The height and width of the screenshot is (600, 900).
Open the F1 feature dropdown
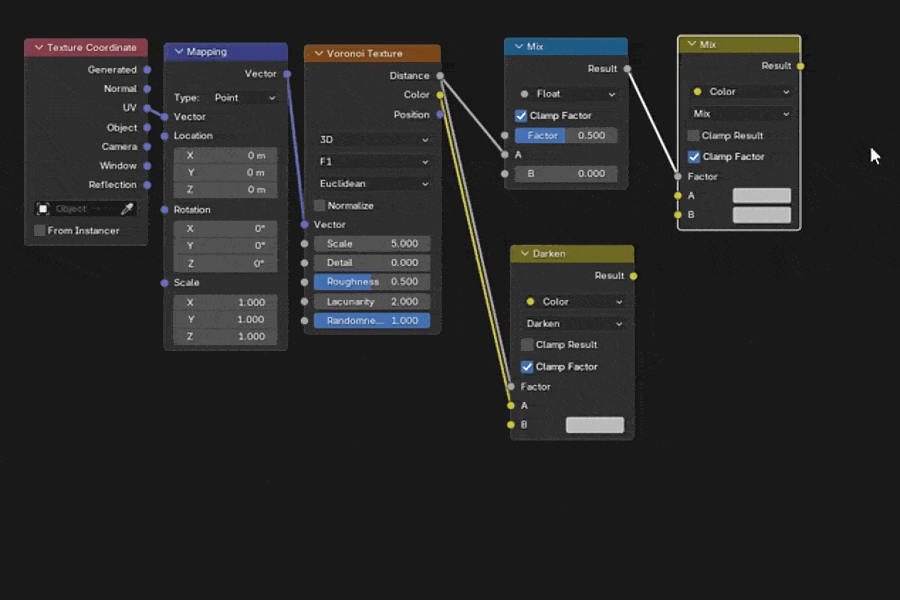tap(374, 162)
